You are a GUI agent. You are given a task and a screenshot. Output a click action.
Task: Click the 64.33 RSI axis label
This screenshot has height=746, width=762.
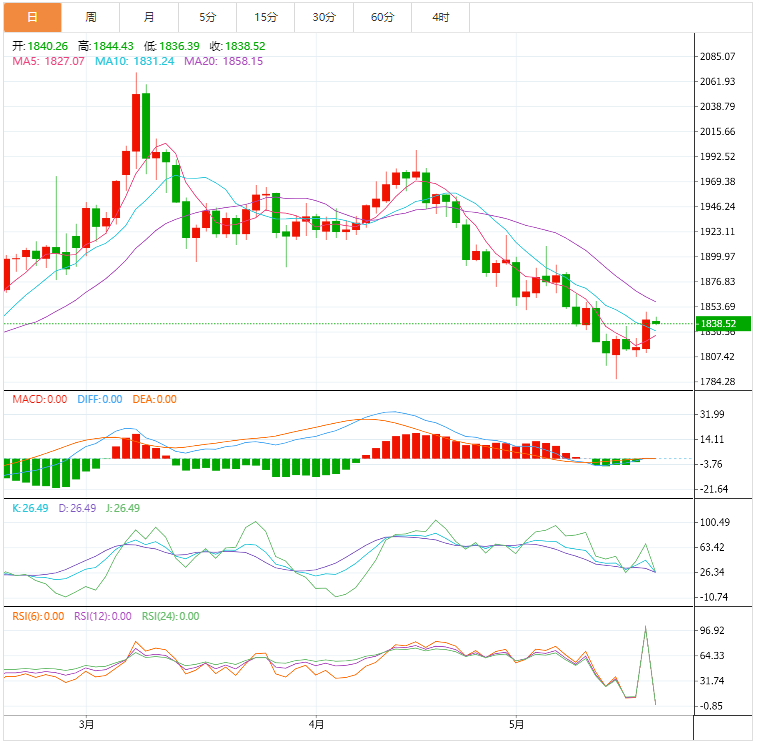[712, 656]
